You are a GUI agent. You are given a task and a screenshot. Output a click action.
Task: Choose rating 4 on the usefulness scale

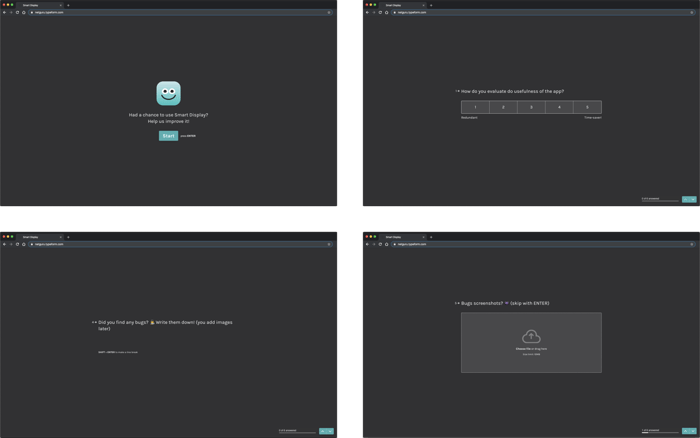559,107
